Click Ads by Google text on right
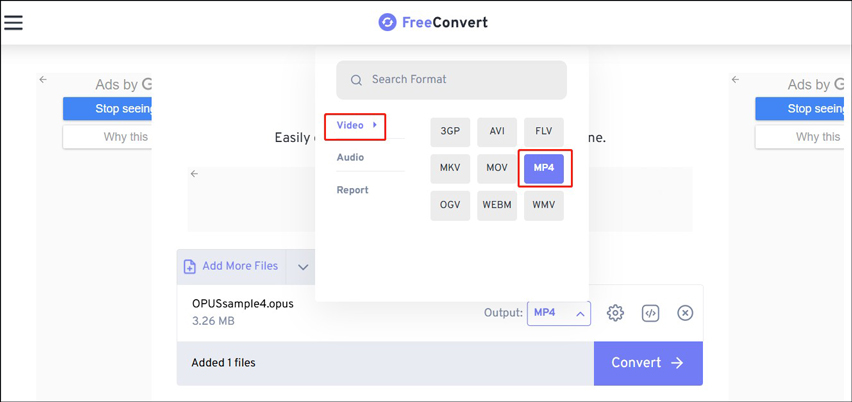This screenshot has width=852, height=402. pos(816,85)
